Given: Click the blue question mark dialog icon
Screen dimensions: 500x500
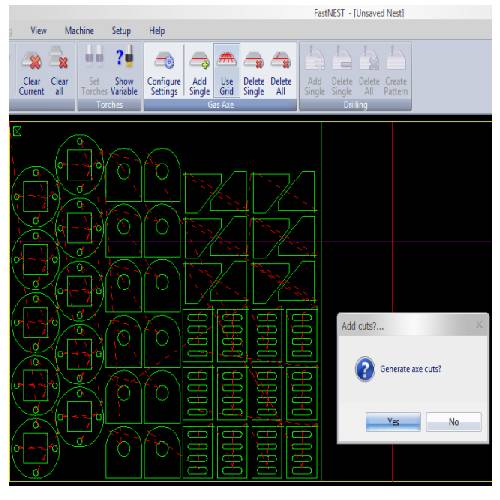Looking at the screenshot, I should tap(365, 369).
